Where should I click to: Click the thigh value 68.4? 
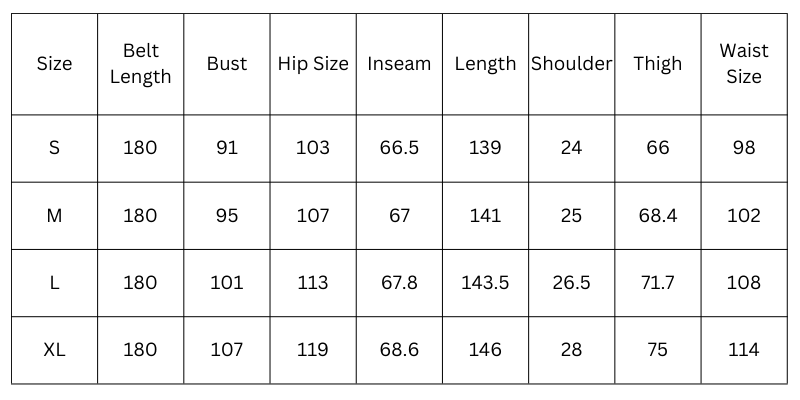[657, 216]
